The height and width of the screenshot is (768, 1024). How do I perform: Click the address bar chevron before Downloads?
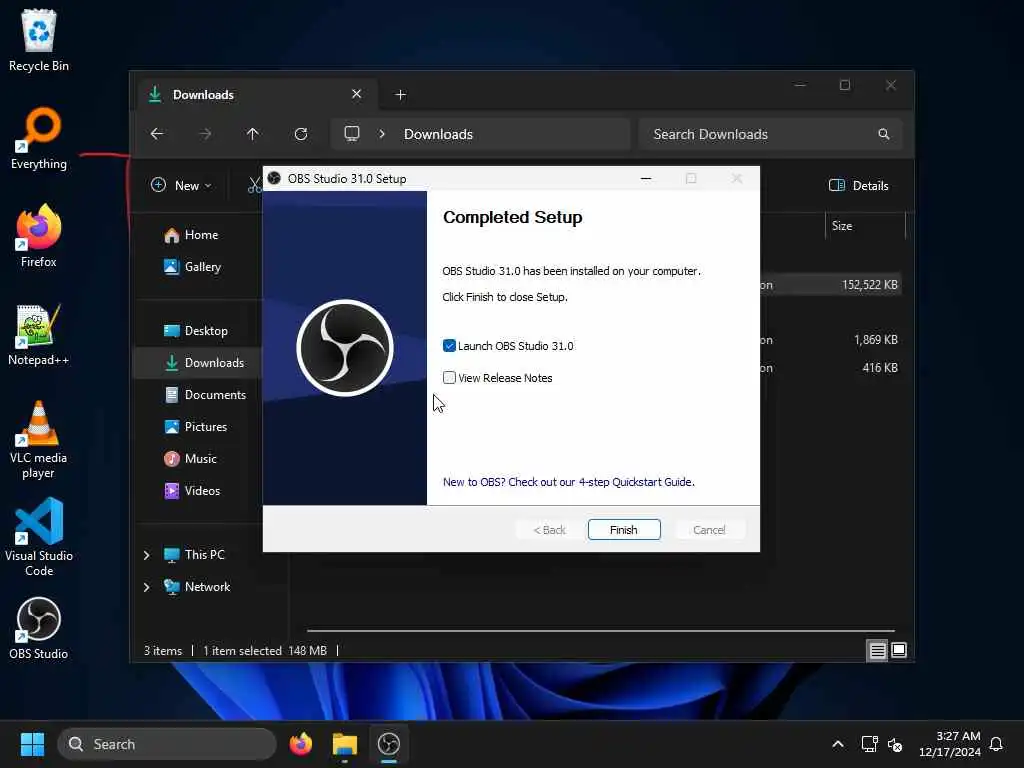coord(382,134)
